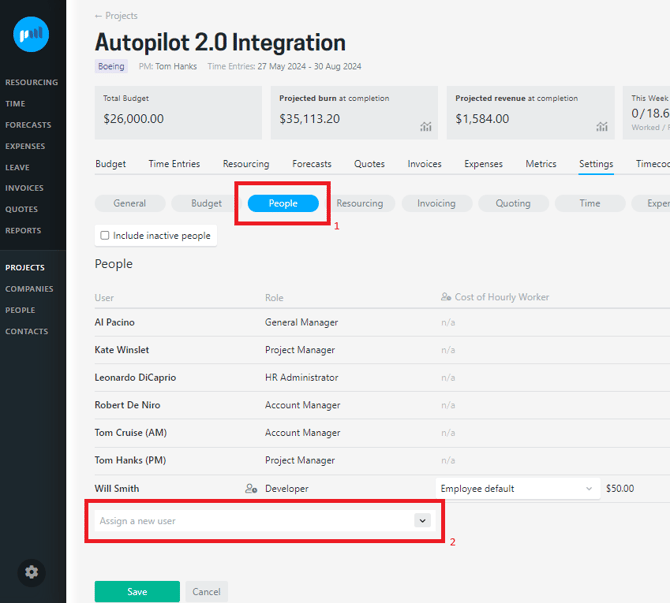Click the User column header
This screenshot has height=603, width=670.
(x=104, y=297)
